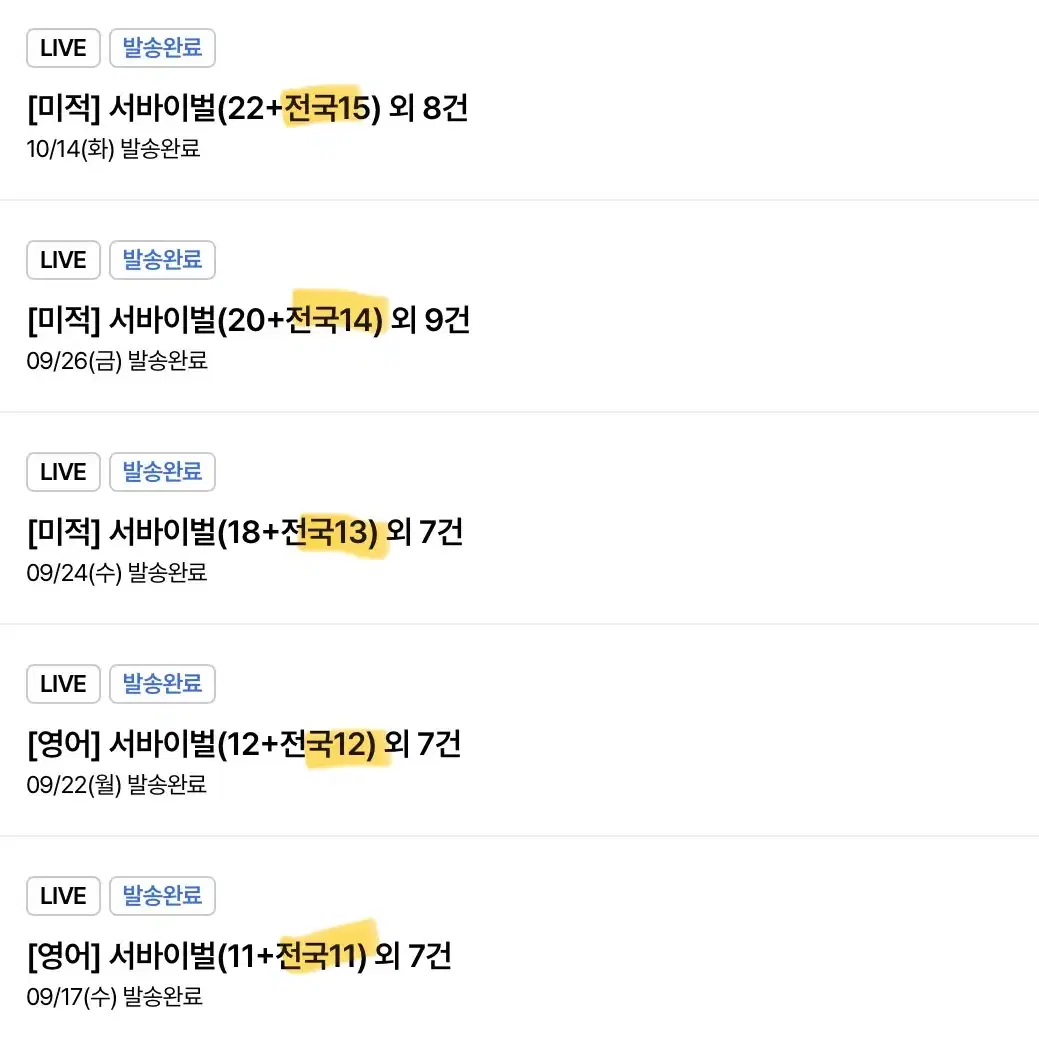The height and width of the screenshot is (1039, 1039).
Task: Click the LIVE badge on the 전국13 entry
Action: point(63,472)
